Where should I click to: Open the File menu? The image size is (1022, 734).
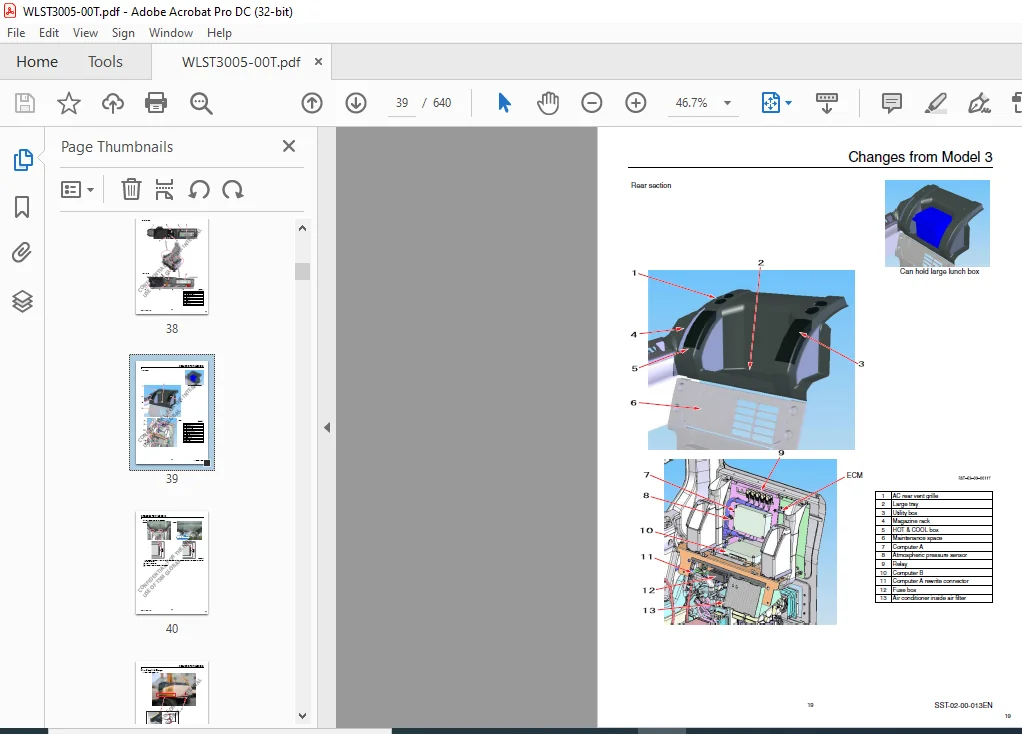[16, 33]
